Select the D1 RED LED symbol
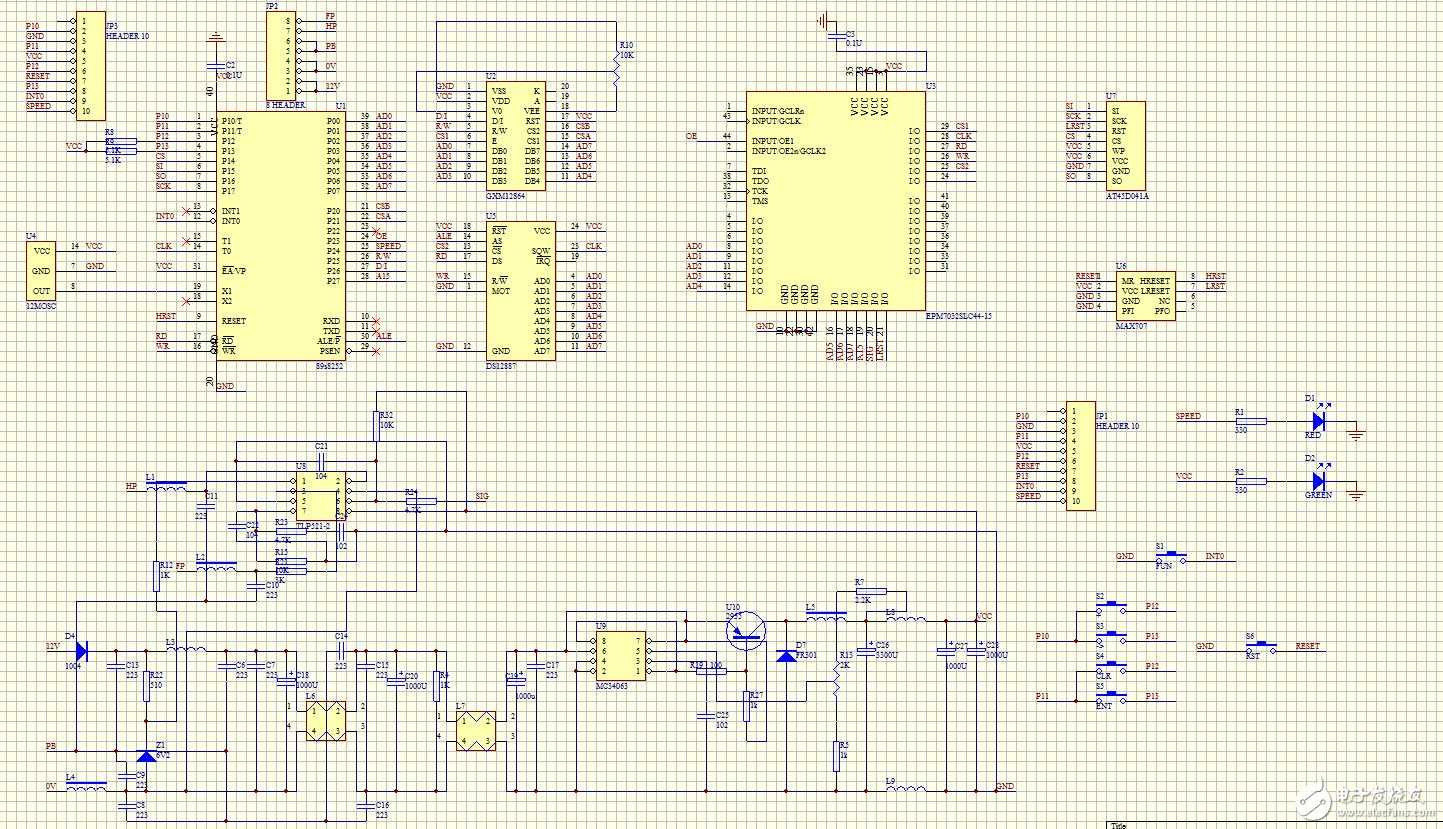Viewport: 1443px width, 829px height. [1318, 421]
